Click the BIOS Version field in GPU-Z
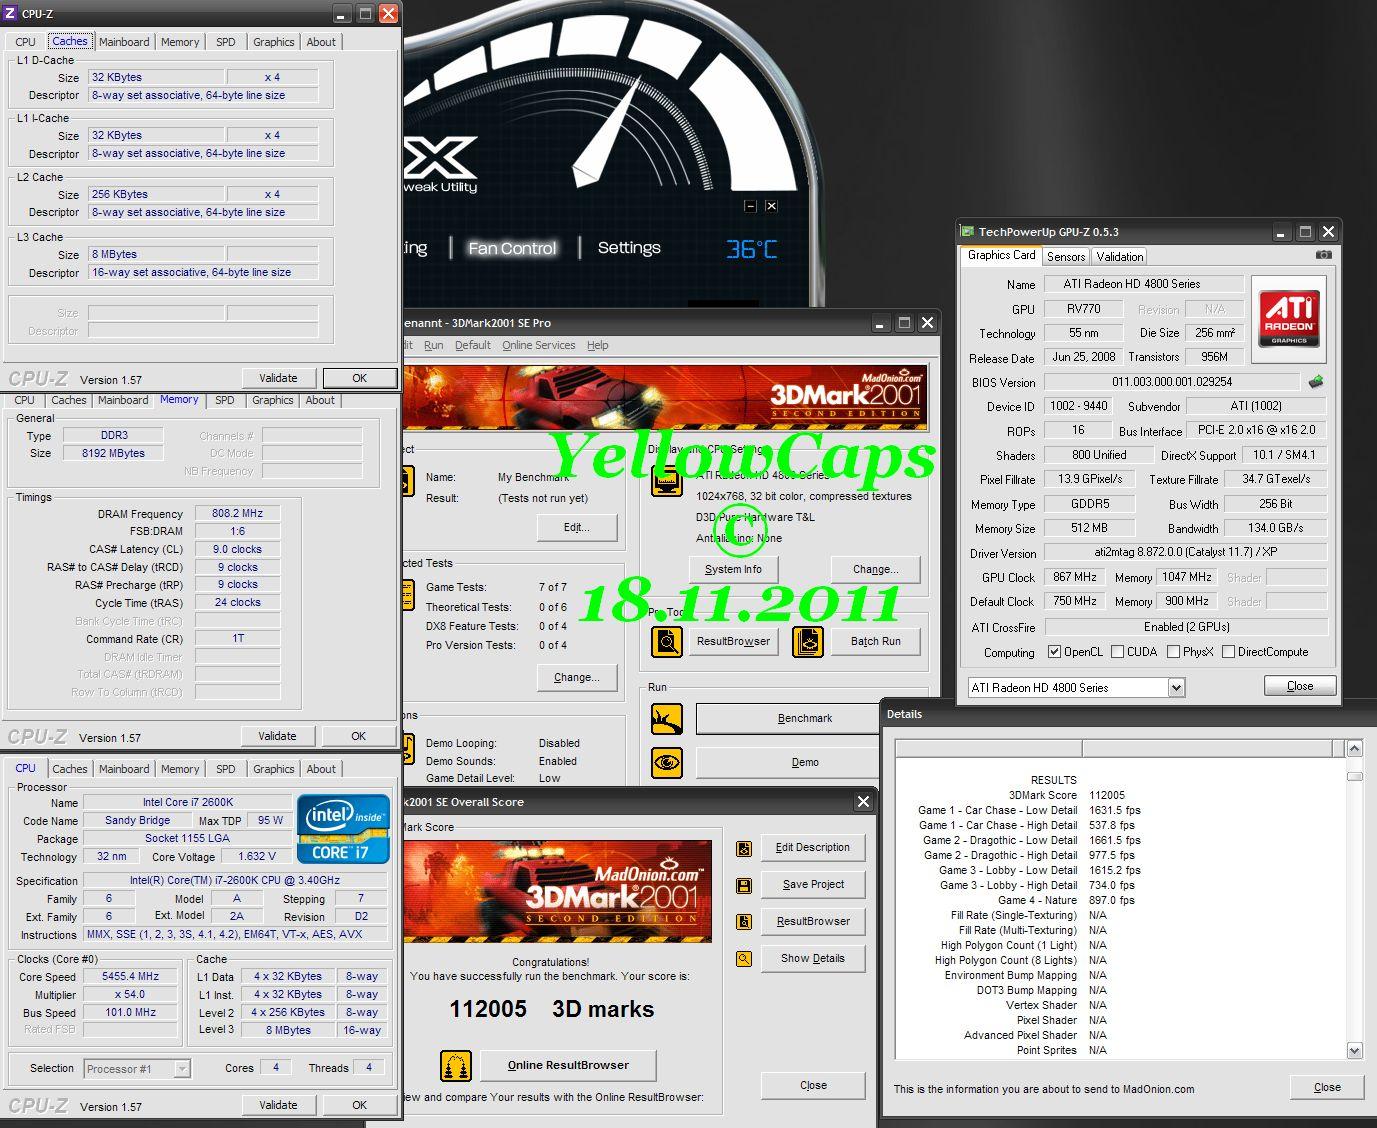1377x1128 pixels. [1172, 382]
